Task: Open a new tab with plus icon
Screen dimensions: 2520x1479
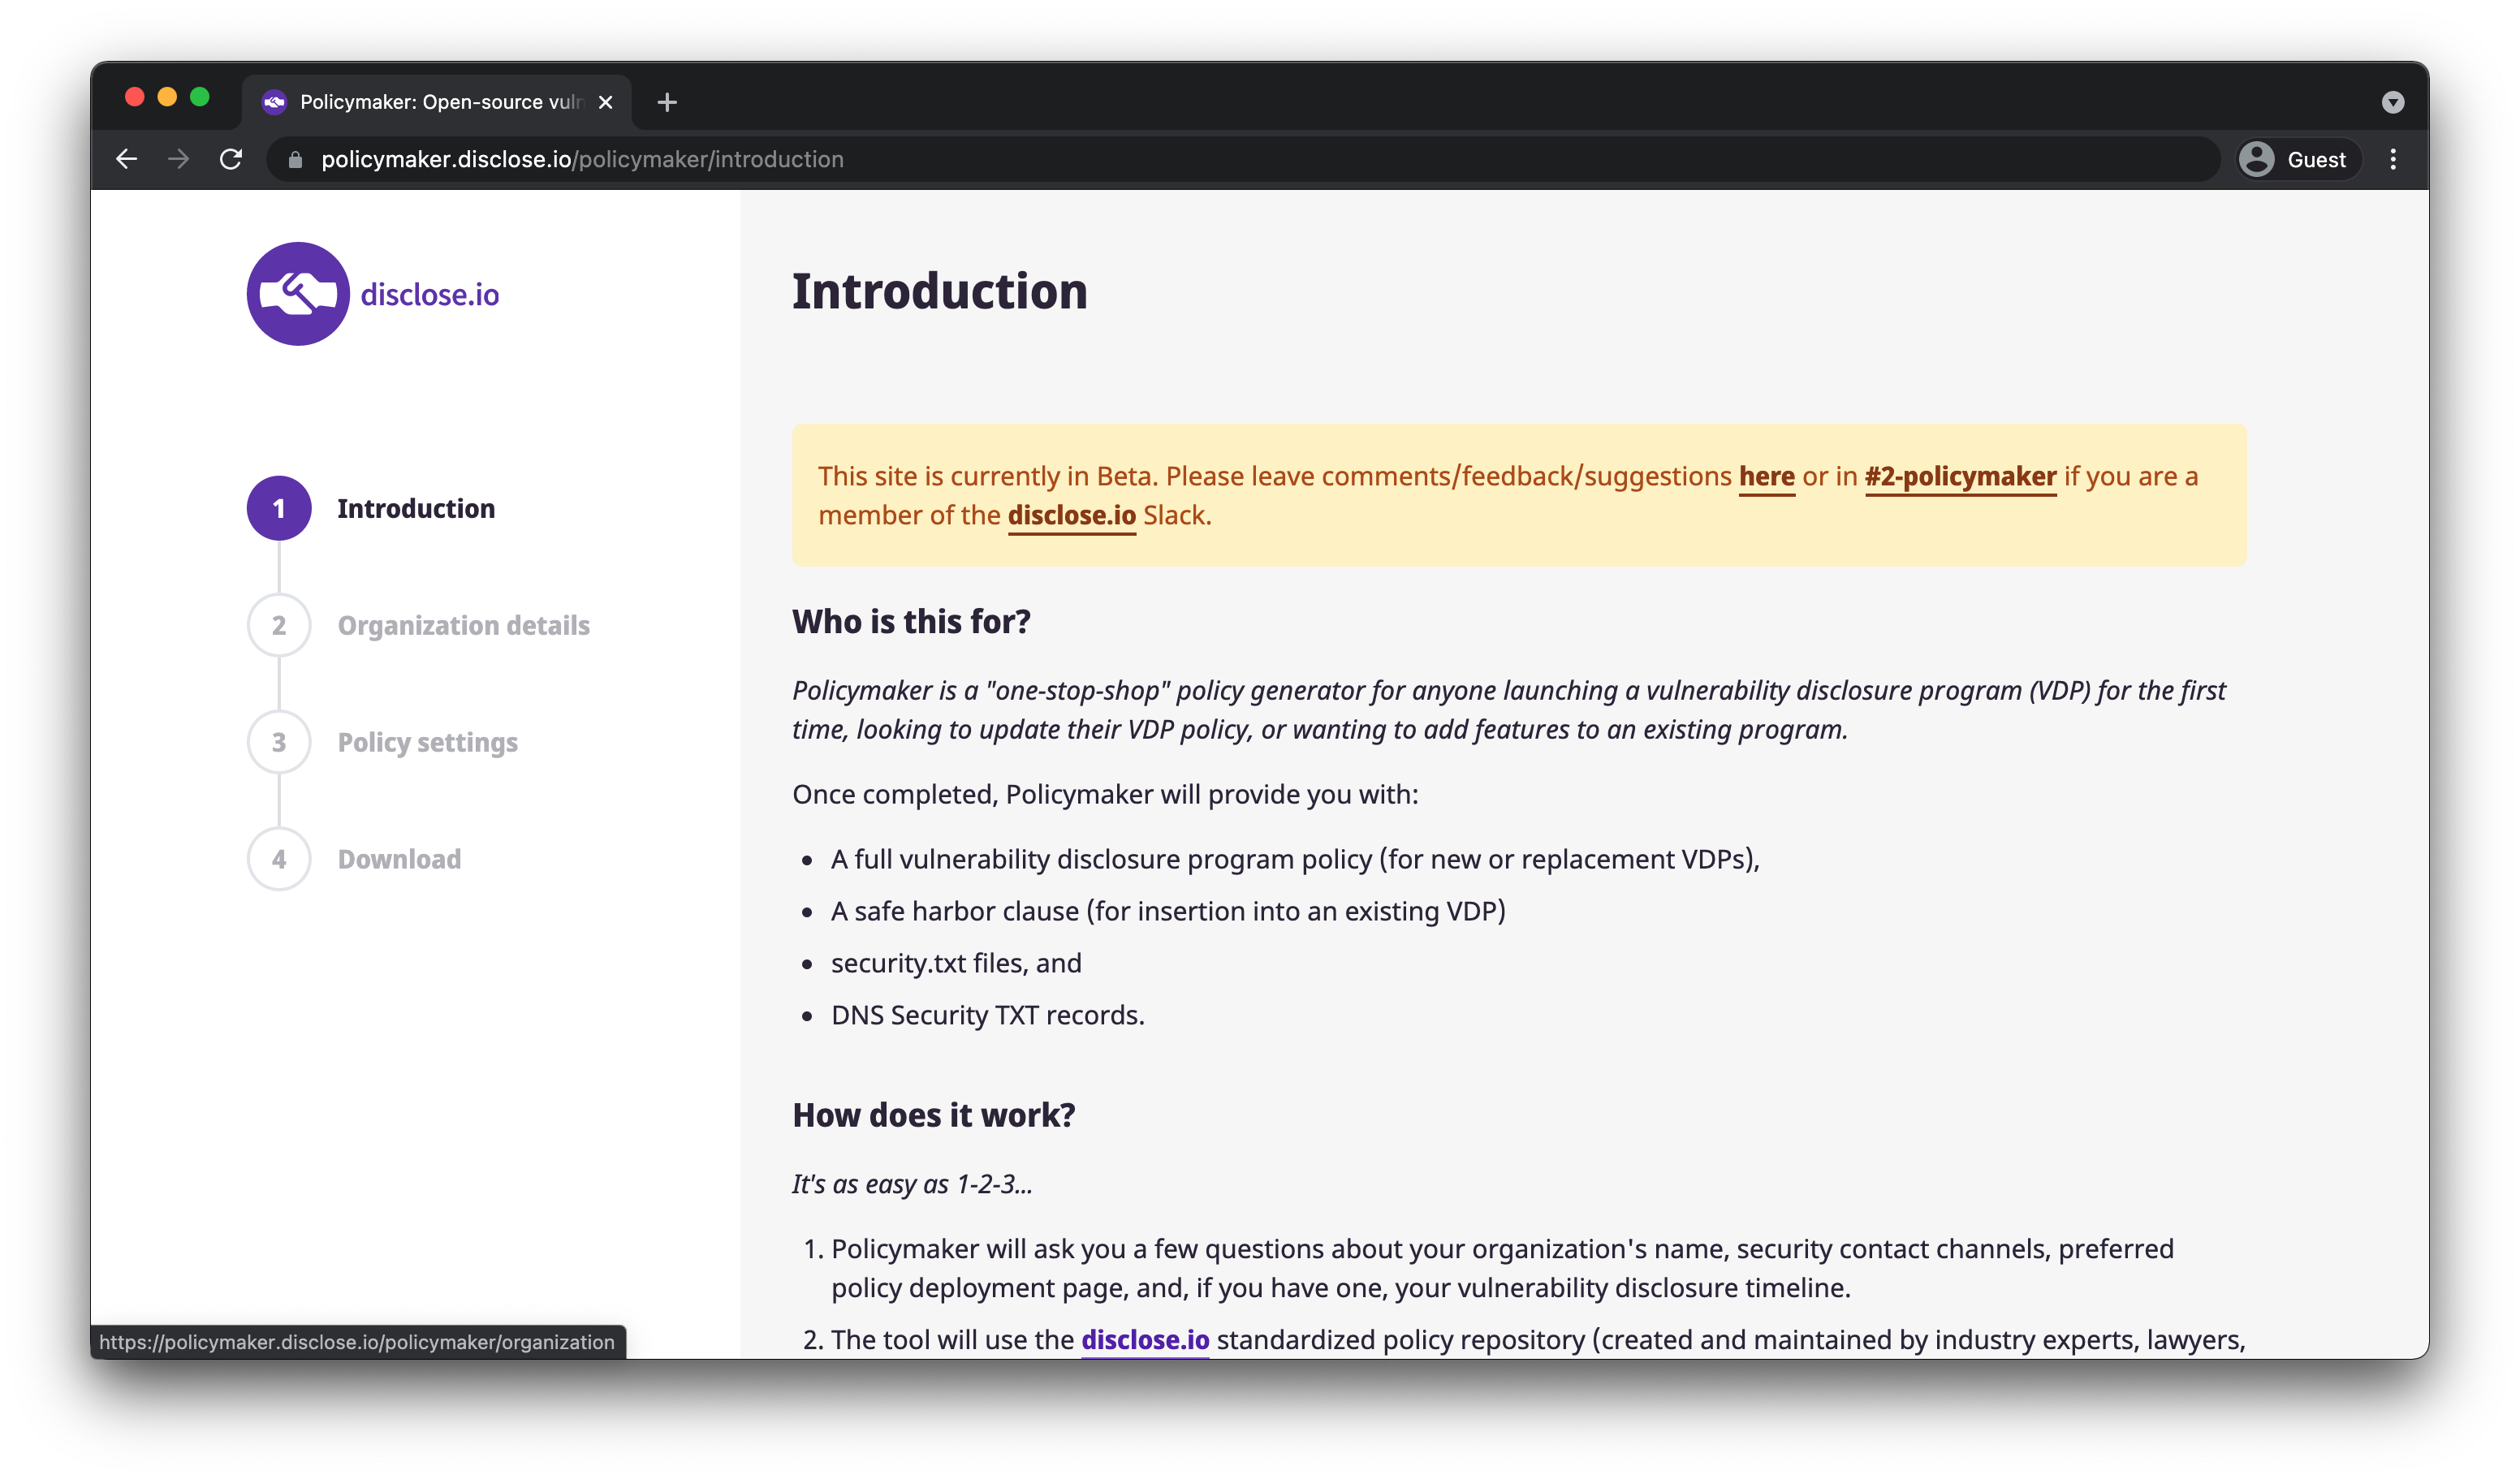Action: pos(667,102)
